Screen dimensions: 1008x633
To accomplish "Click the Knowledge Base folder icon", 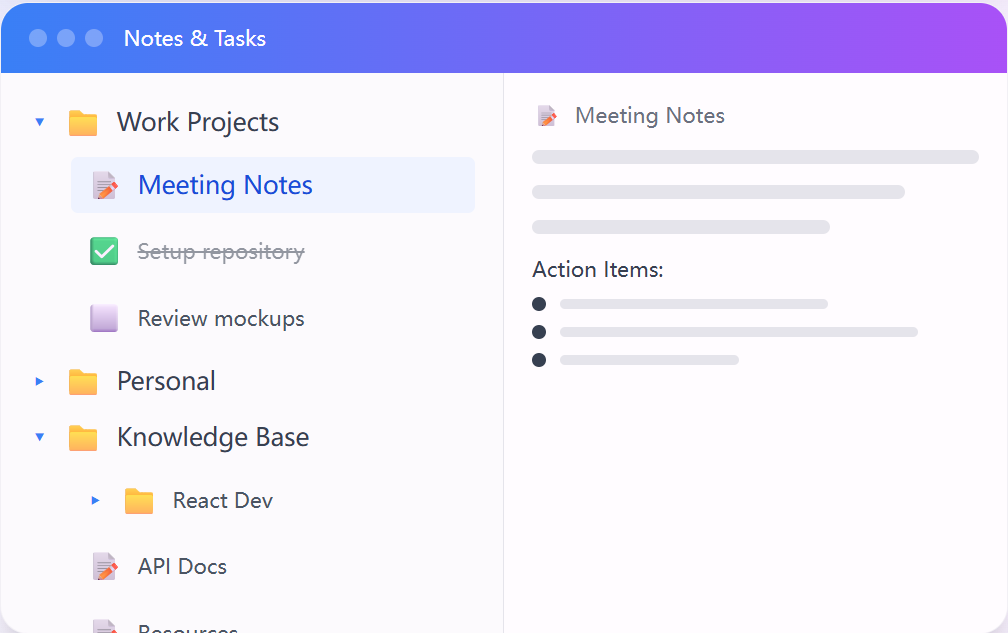I will [x=83, y=438].
